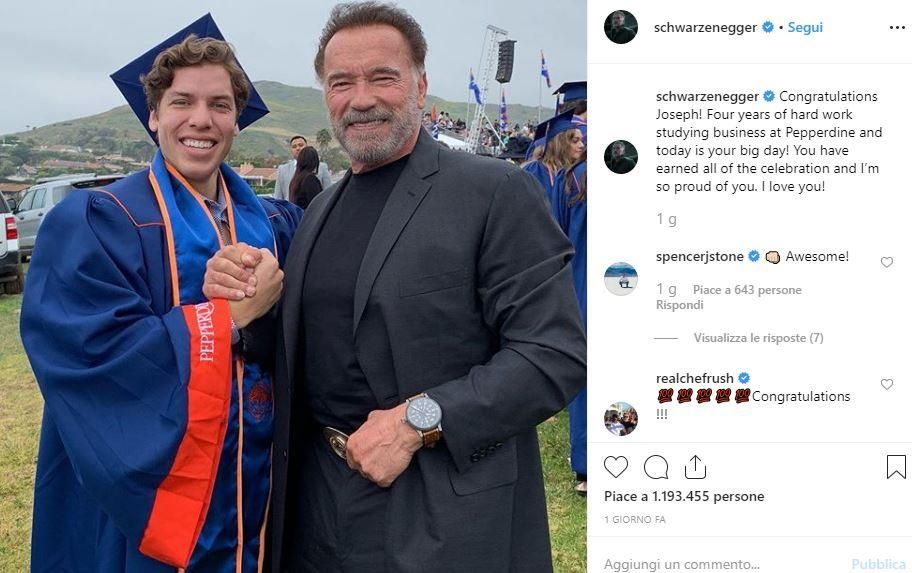Open the comment speech bubble icon
This screenshot has height=573, width=912.
pos(656,467)
